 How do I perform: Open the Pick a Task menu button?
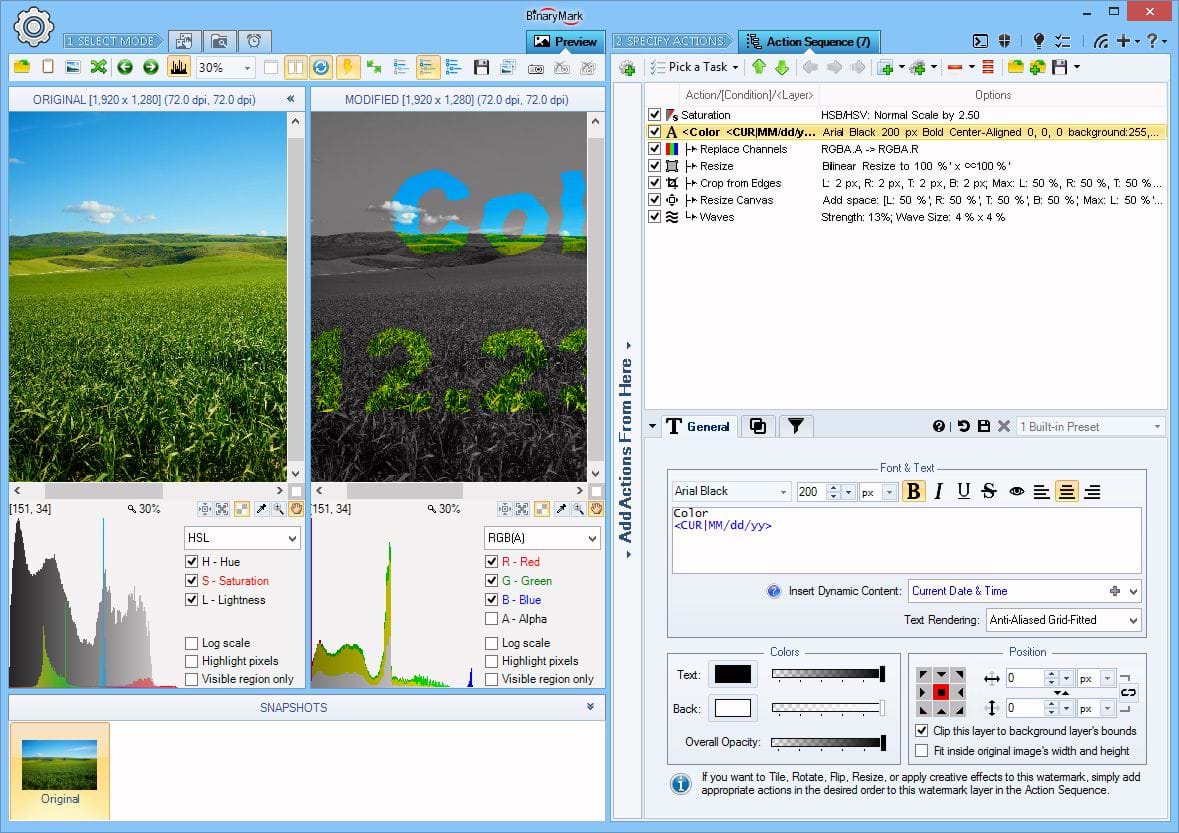coord(695,67)
